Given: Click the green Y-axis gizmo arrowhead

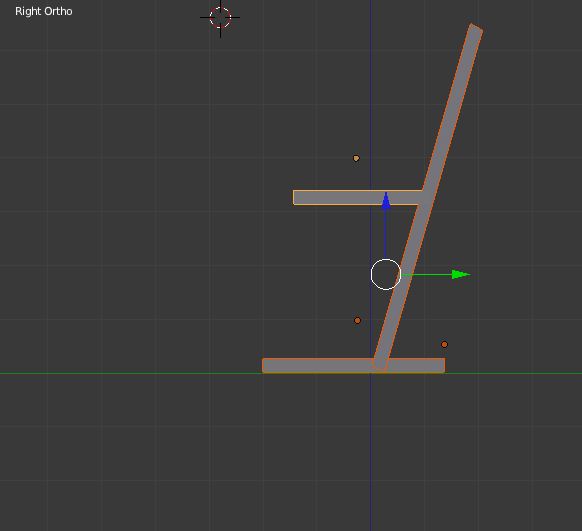Looking at the screenshot, I should tap(461, 275).
